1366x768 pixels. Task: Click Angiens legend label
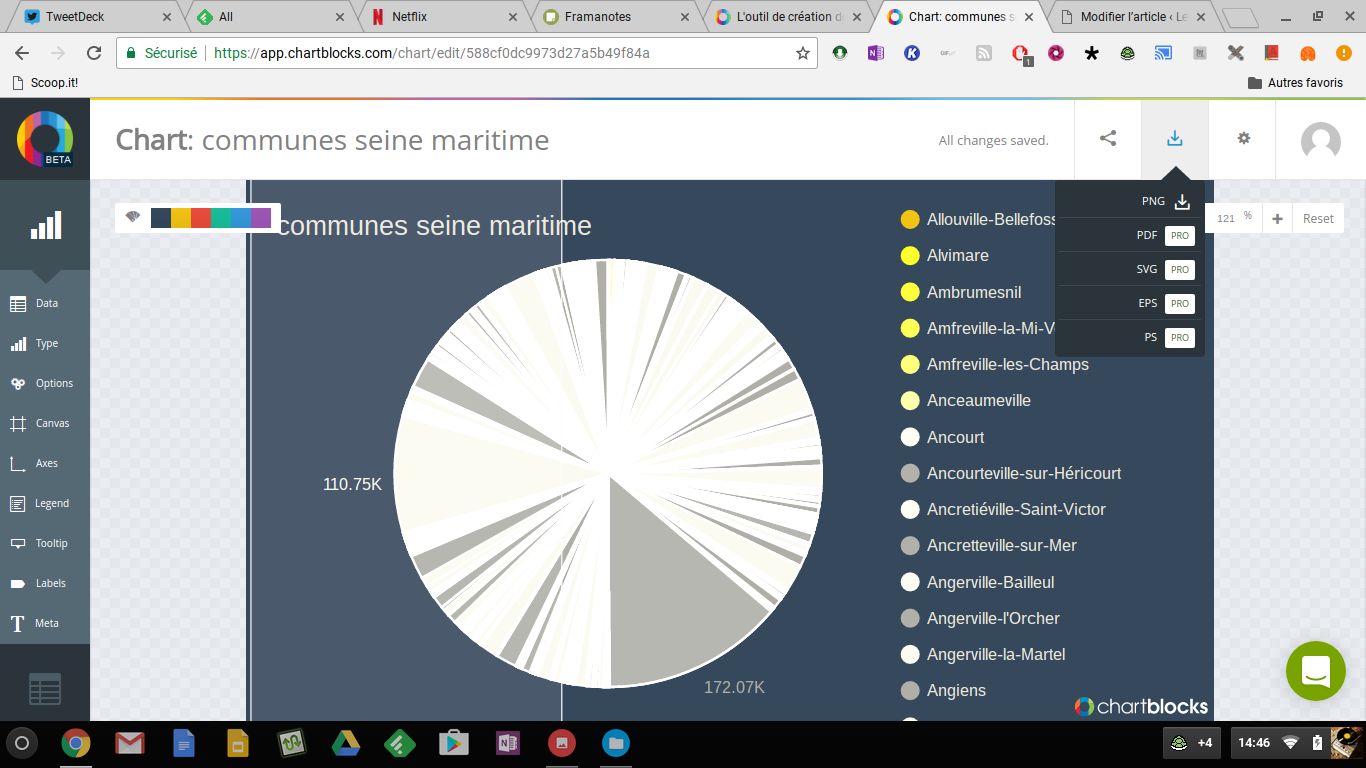(x=956, y=690)
